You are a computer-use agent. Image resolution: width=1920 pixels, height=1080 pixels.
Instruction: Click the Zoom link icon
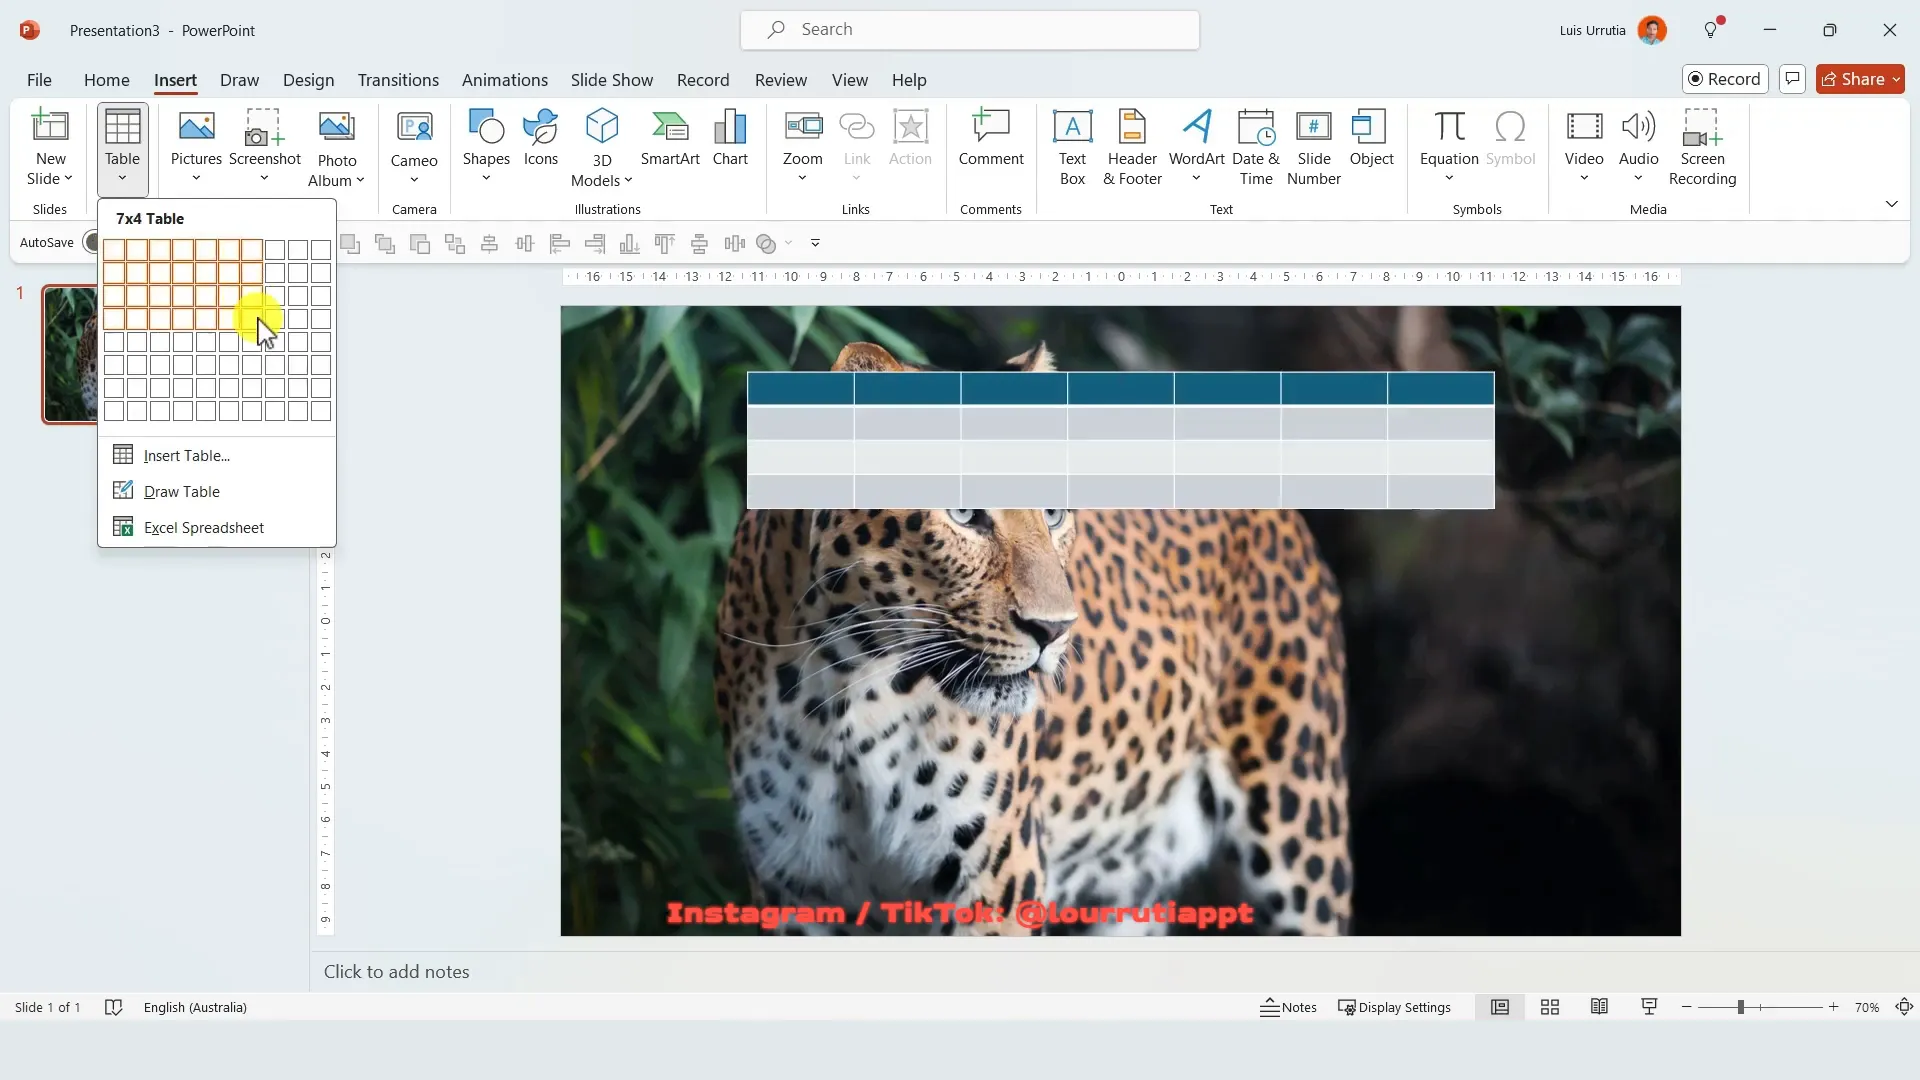point(803,127)
